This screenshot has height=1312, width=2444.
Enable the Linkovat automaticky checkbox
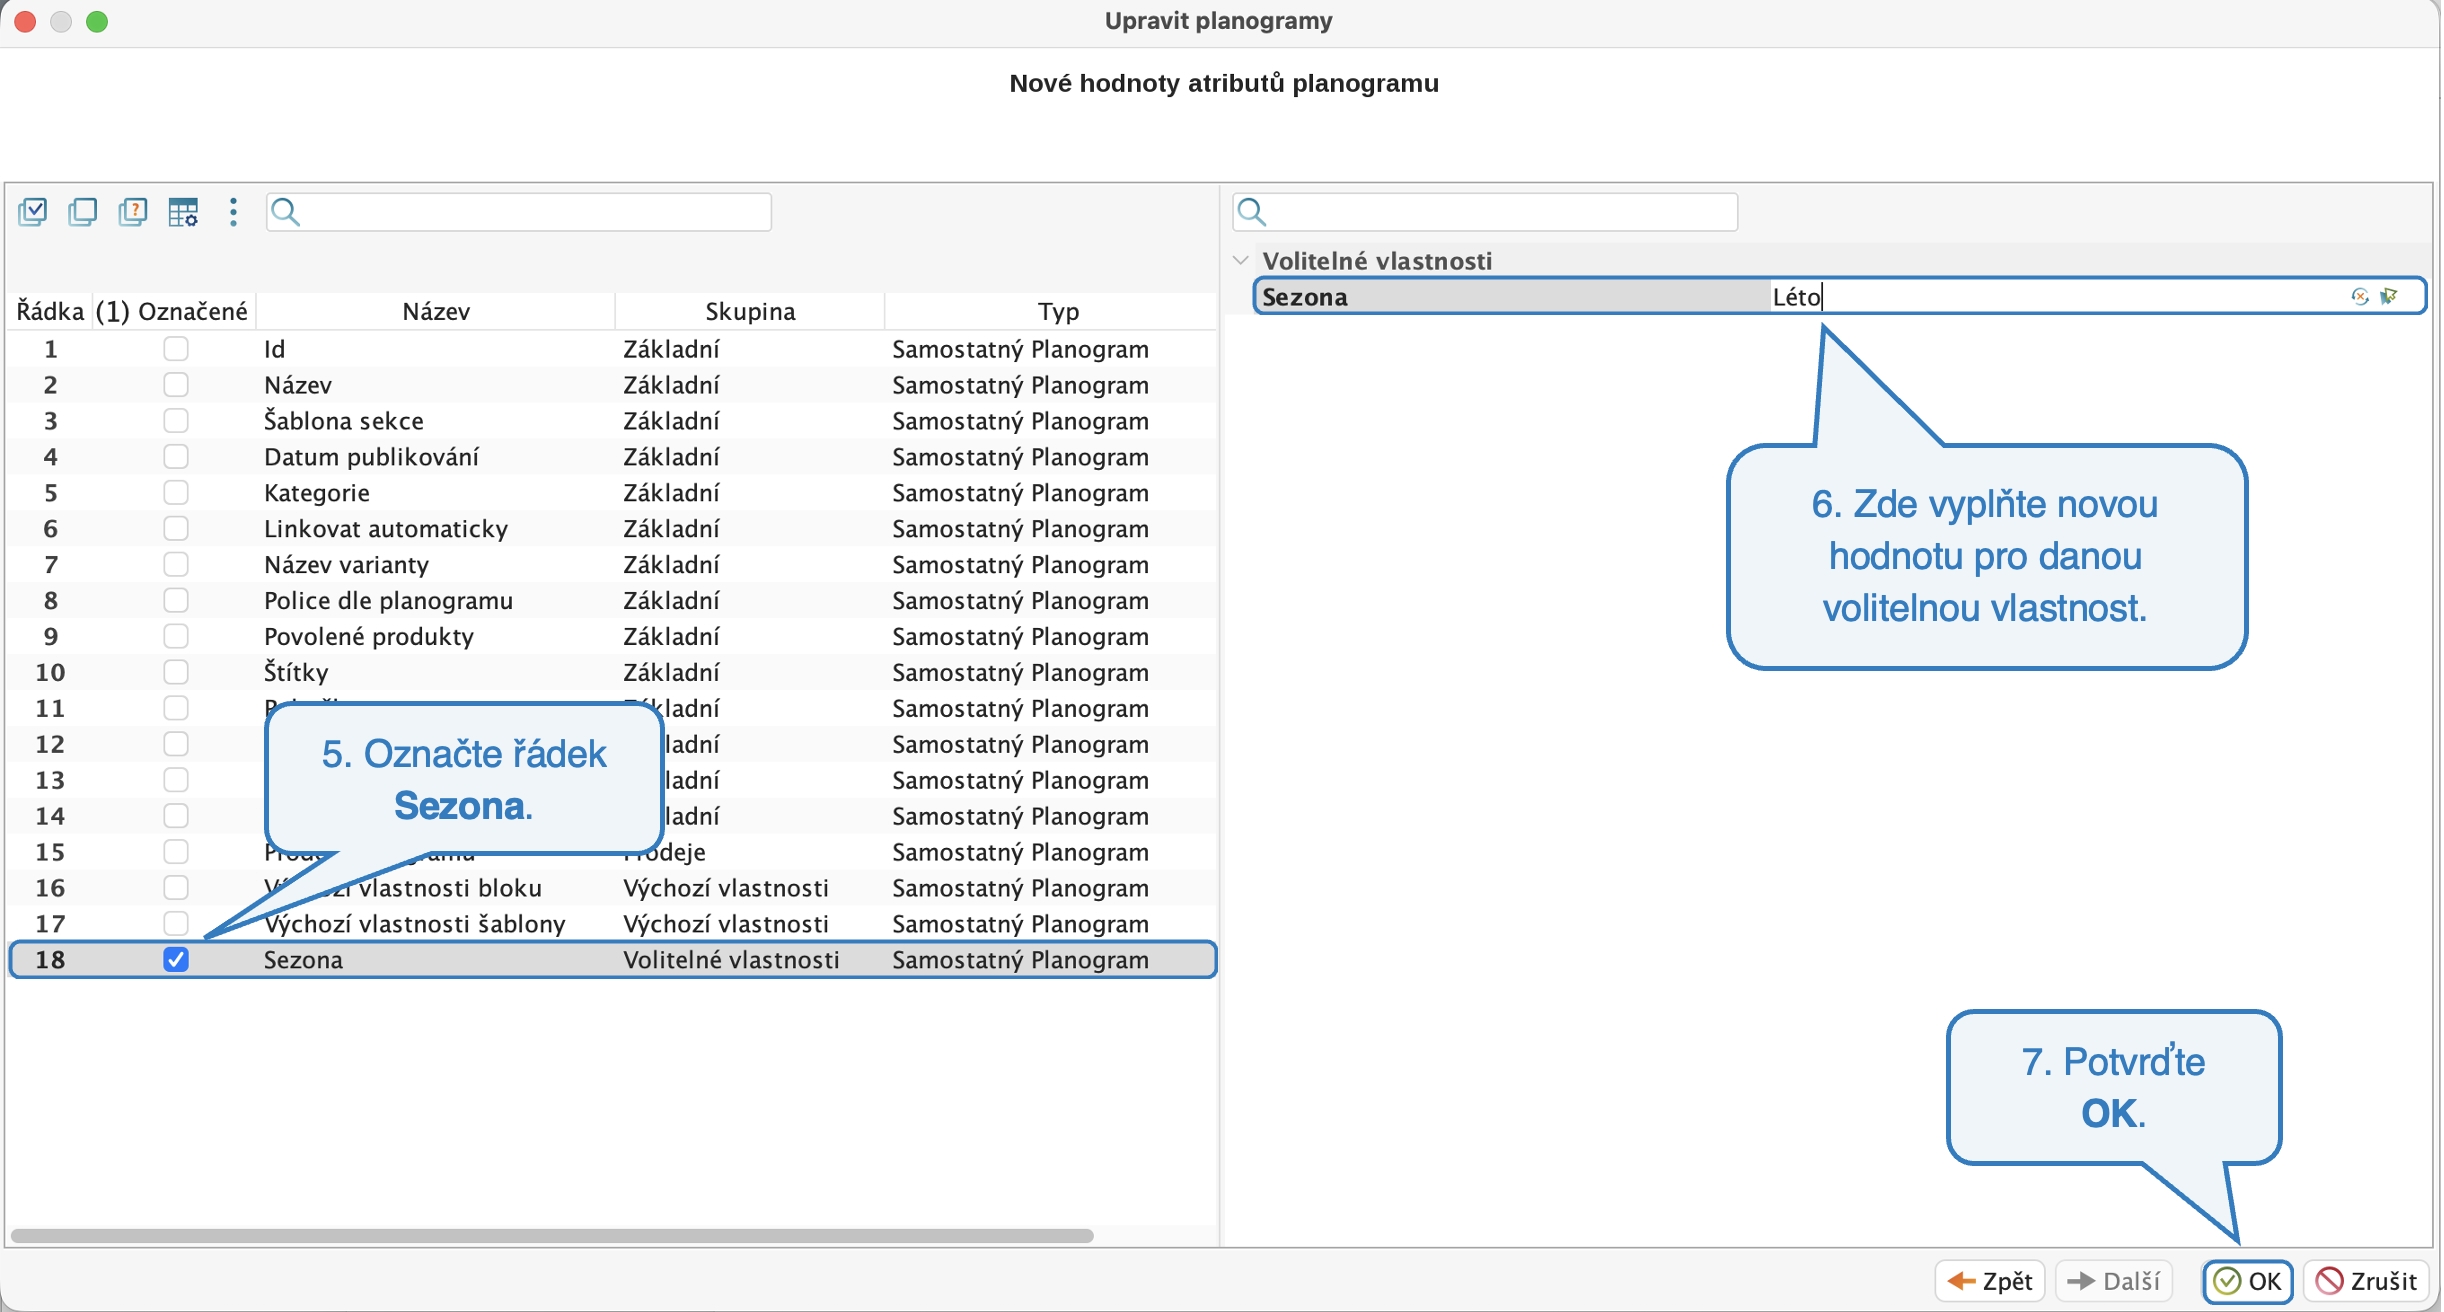coord(176,528)
